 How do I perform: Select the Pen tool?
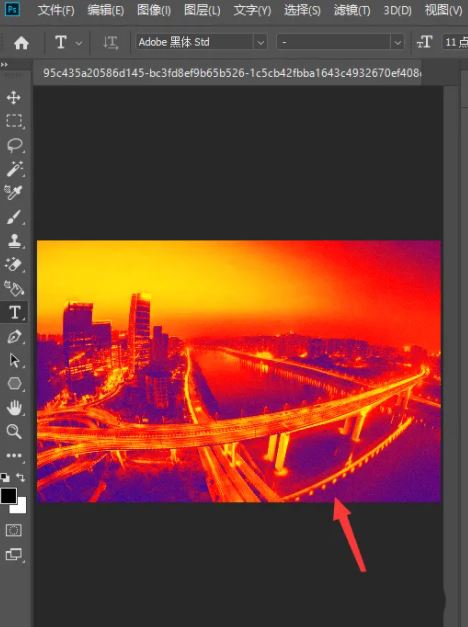pyautogui.click(x=14, y=337)
